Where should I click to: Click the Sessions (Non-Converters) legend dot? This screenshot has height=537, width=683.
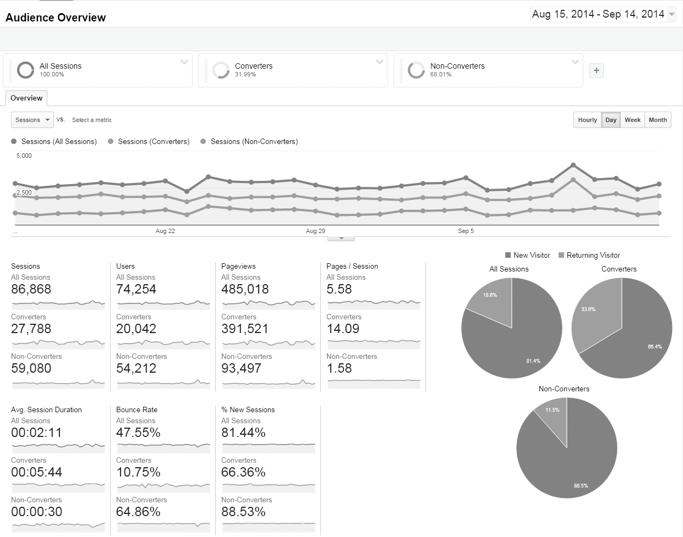(x=203, y=142)
